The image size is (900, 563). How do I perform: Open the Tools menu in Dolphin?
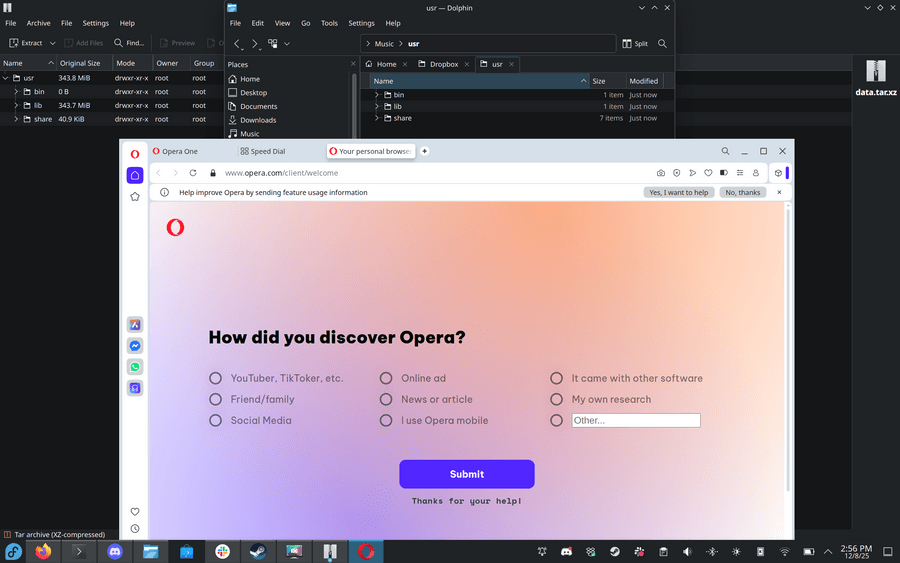coord(329,23)
